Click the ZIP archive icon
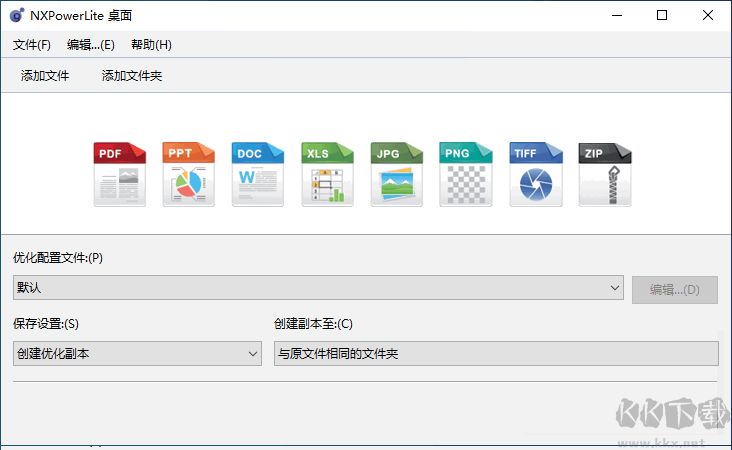The width and height of the screenshot is (732, 450). pyautogui.click(x=605, y=174)
